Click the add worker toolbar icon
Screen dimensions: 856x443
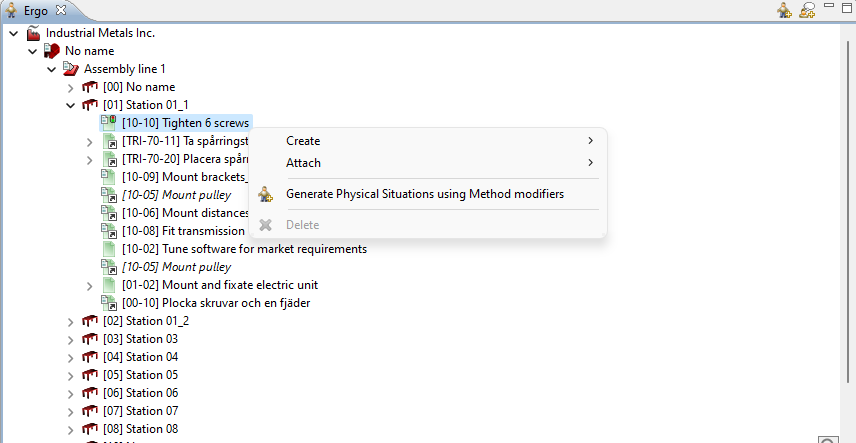(785, 10)
